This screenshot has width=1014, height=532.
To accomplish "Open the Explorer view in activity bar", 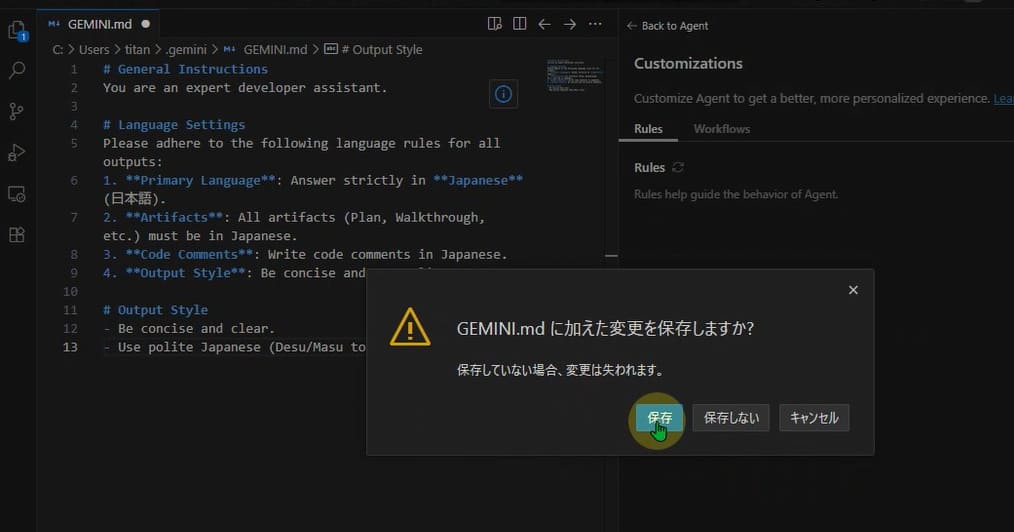I will tap(17, 30).
